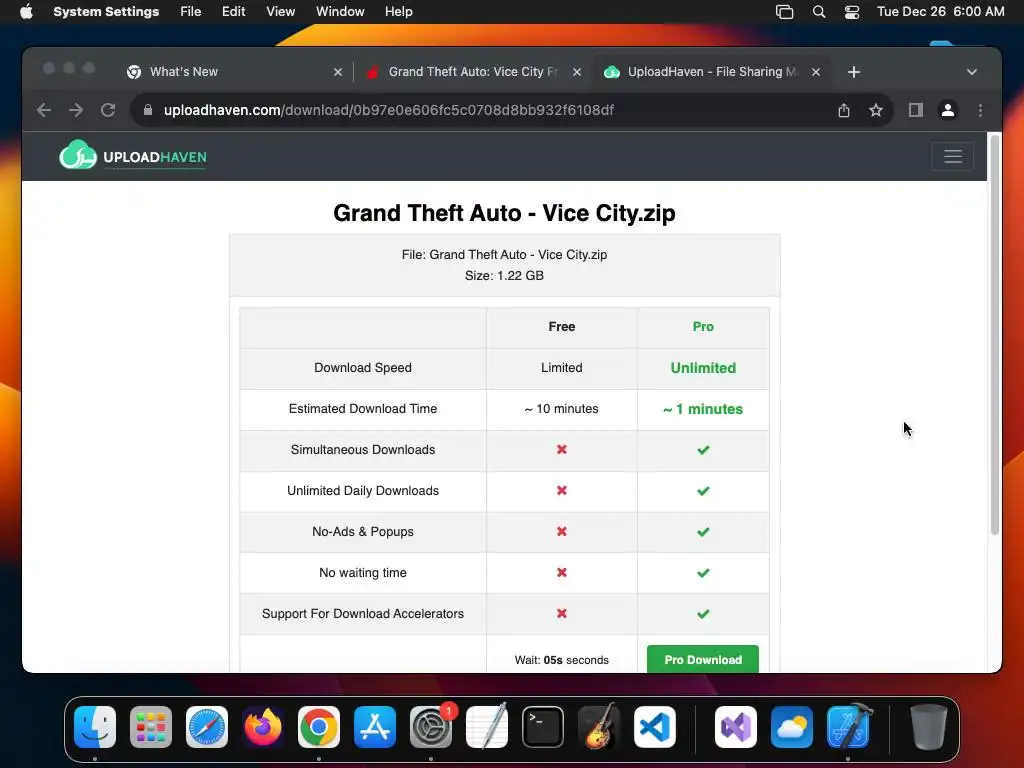Close the UploadHaven tab

pos(816,72)
